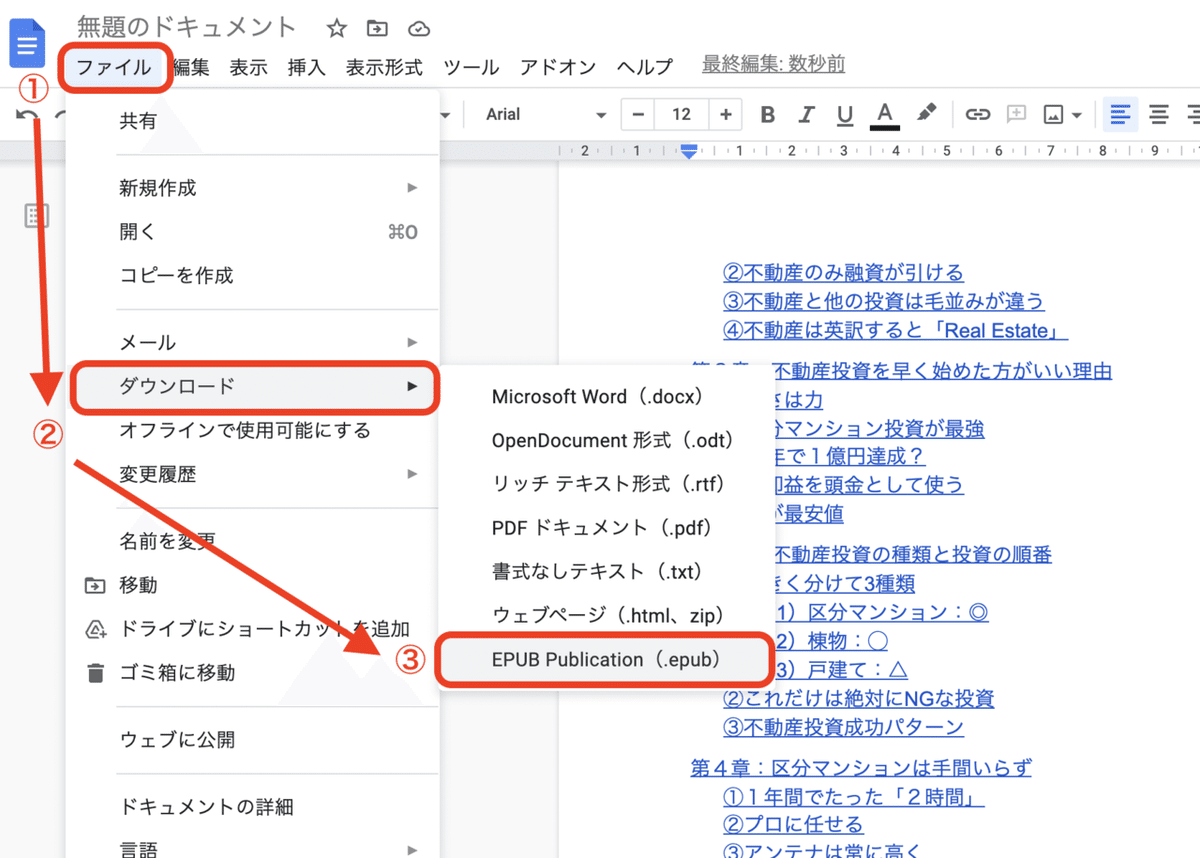Viewport: 1200px width, 858px height.
Task: Open link ③不動産投資成功パターン
Action: click(843, 727)
